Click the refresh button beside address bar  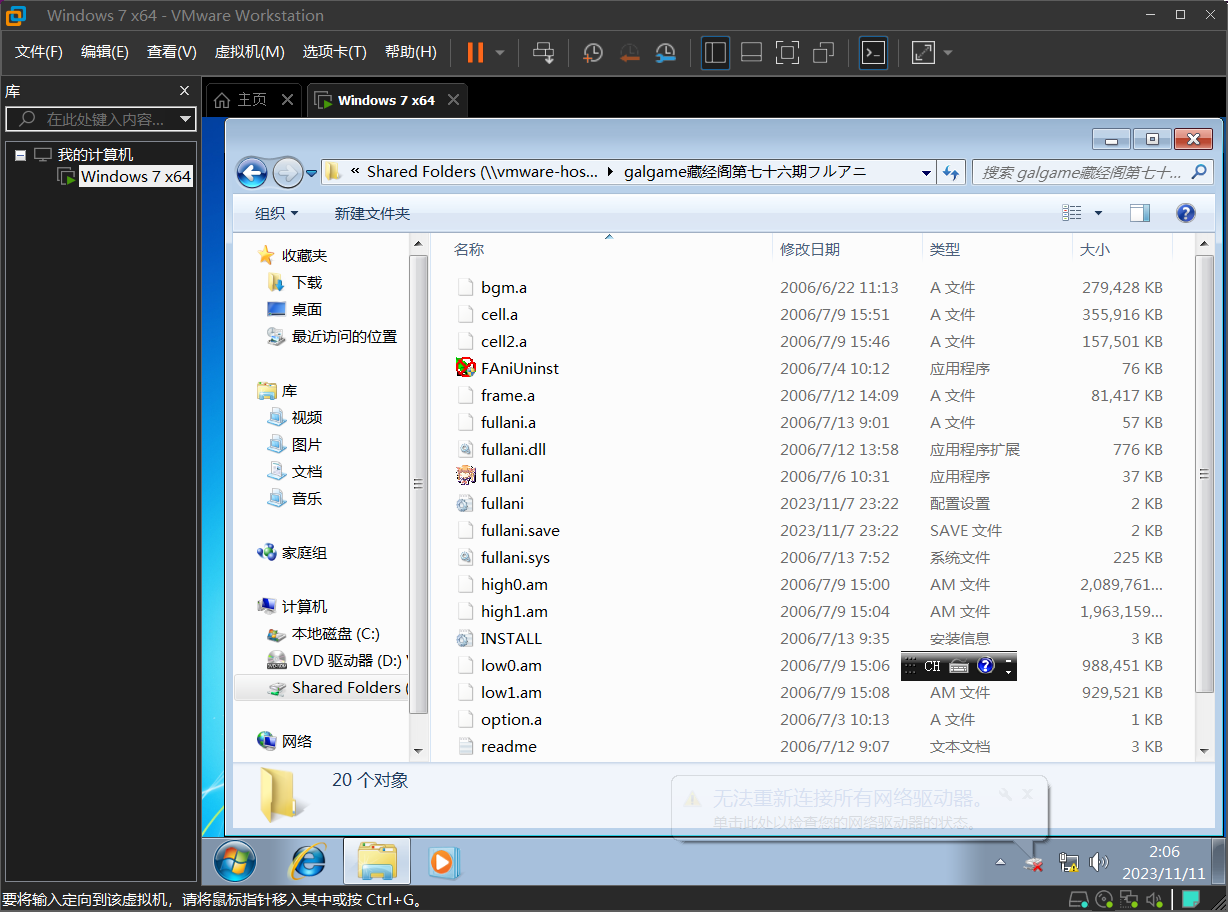pyautogui.click(x=951, y=173)
